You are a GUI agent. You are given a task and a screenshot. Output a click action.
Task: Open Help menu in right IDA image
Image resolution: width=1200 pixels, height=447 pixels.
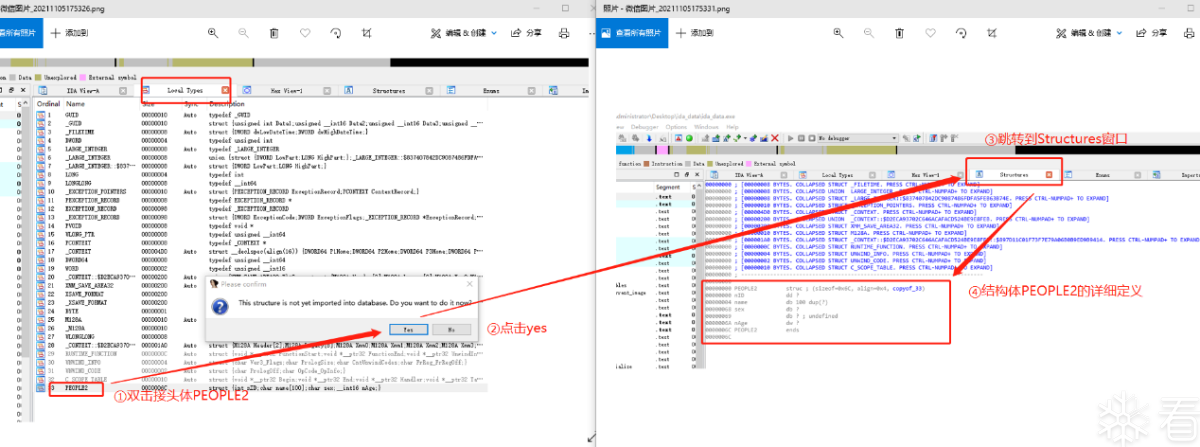(732, 127)
